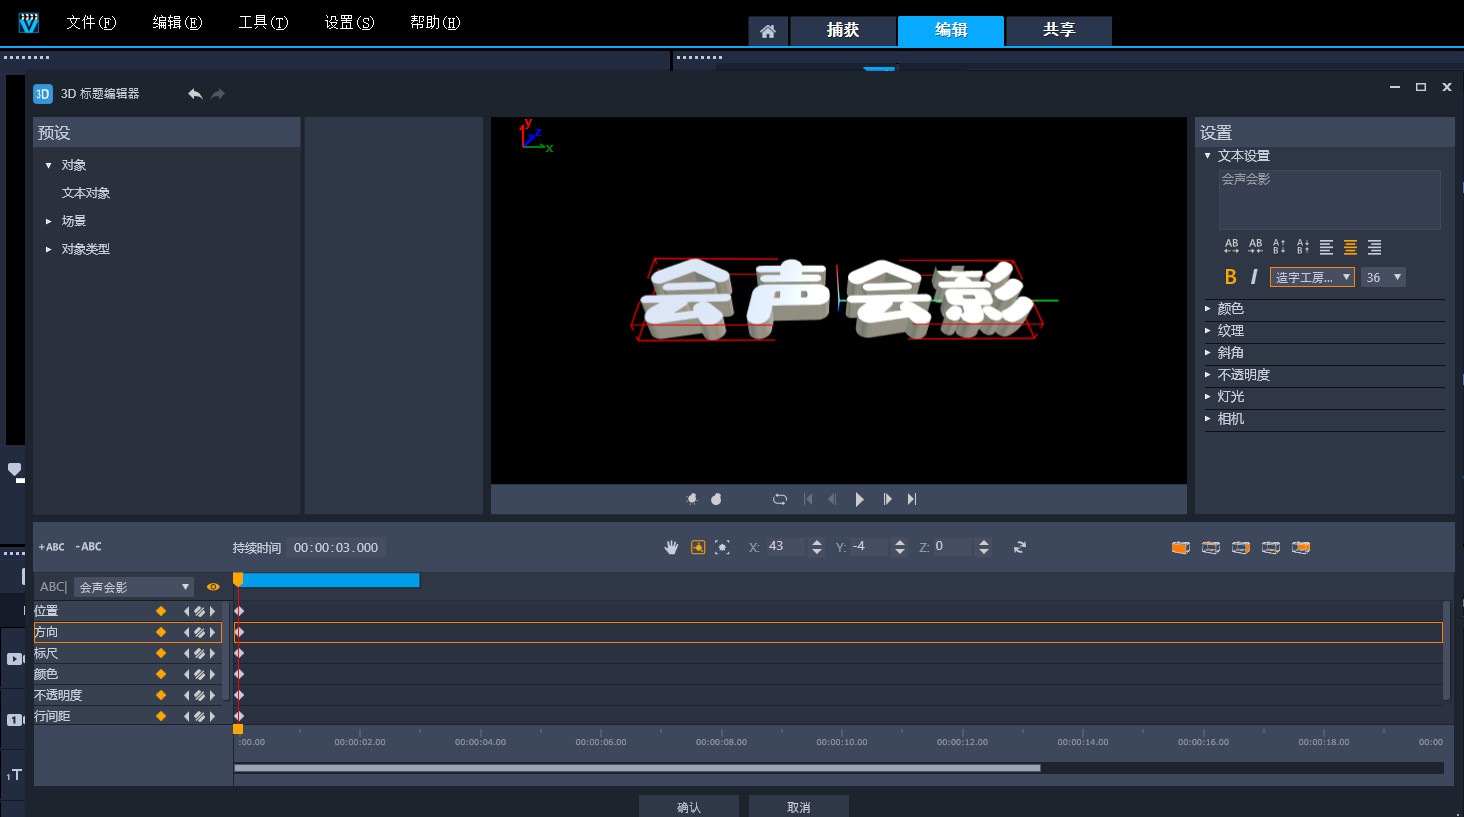
Task: Toggle loop playback in preview
Action: click(x=780, y=499)
